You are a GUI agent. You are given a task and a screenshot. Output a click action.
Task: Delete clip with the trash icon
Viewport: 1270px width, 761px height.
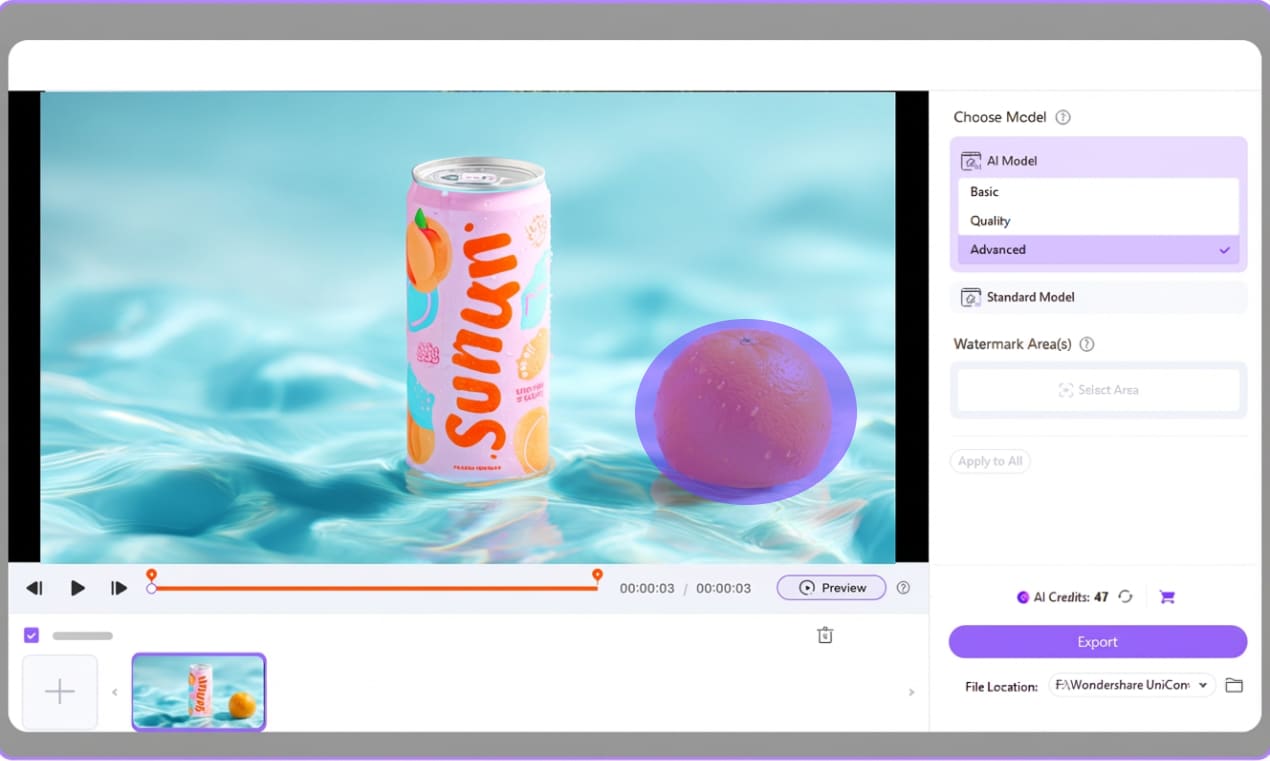pos(825,635)
